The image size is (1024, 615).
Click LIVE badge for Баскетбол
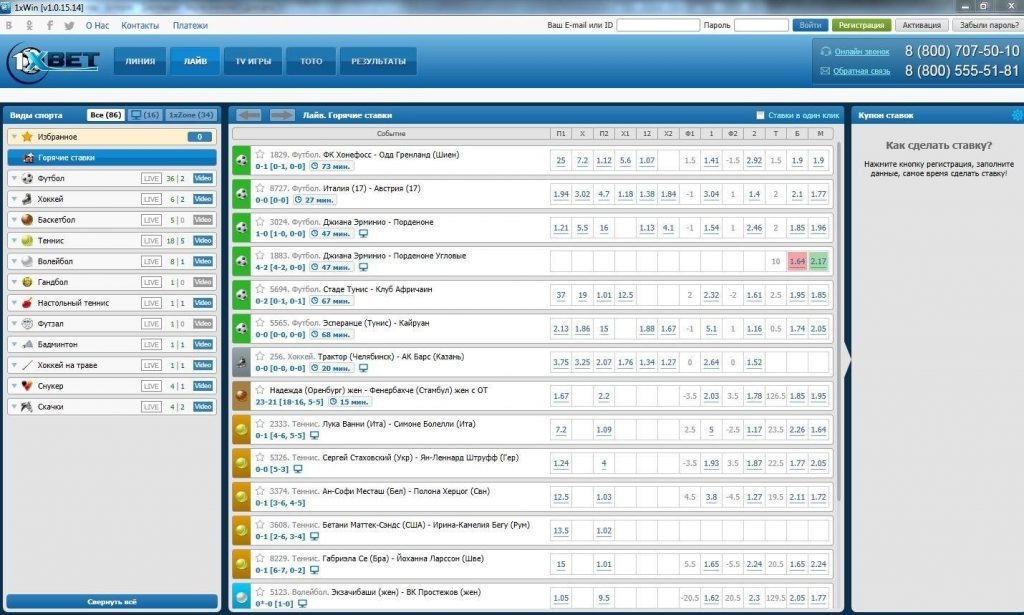tap(152, 220)
